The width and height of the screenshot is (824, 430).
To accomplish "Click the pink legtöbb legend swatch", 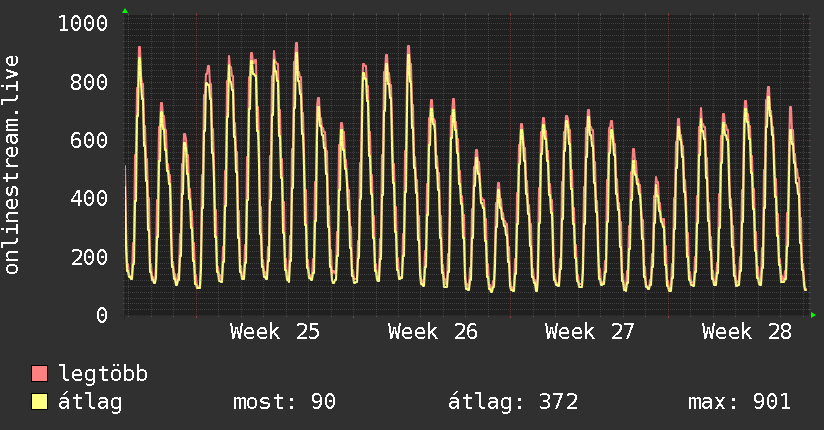I will click(39, 373).
